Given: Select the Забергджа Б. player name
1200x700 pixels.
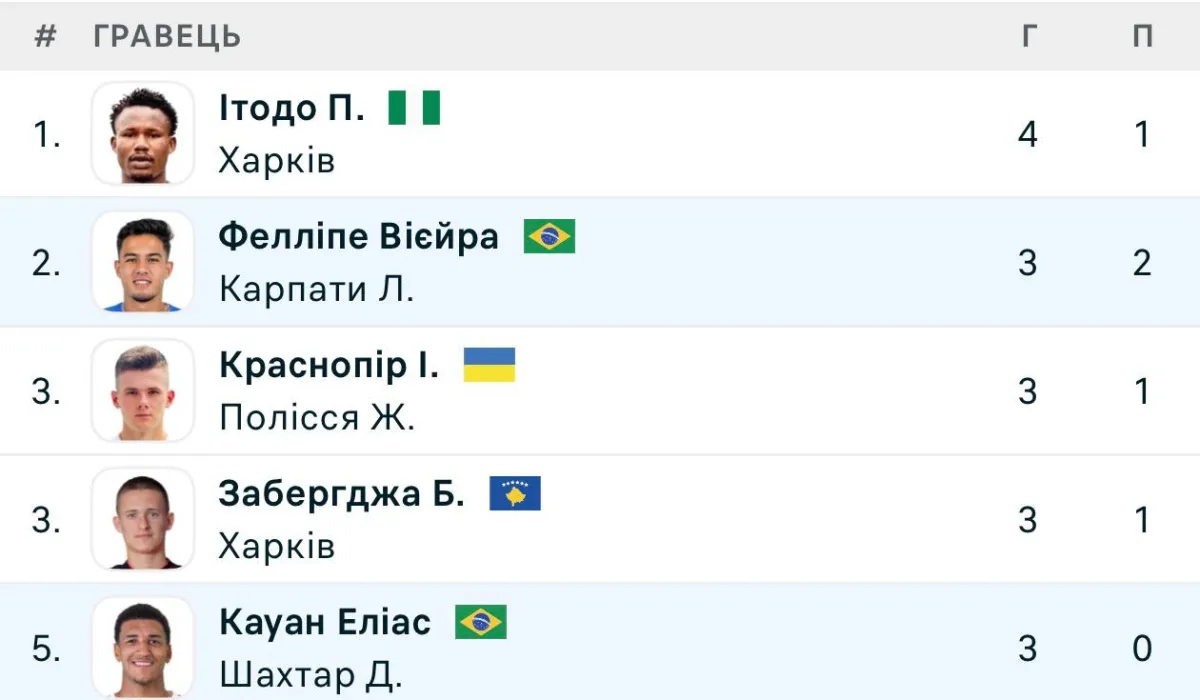Looking at the screenshot, I should 342,494.
